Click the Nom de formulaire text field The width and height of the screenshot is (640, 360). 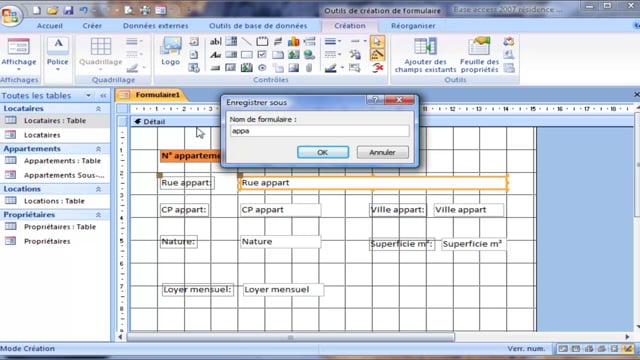[319, 131]
